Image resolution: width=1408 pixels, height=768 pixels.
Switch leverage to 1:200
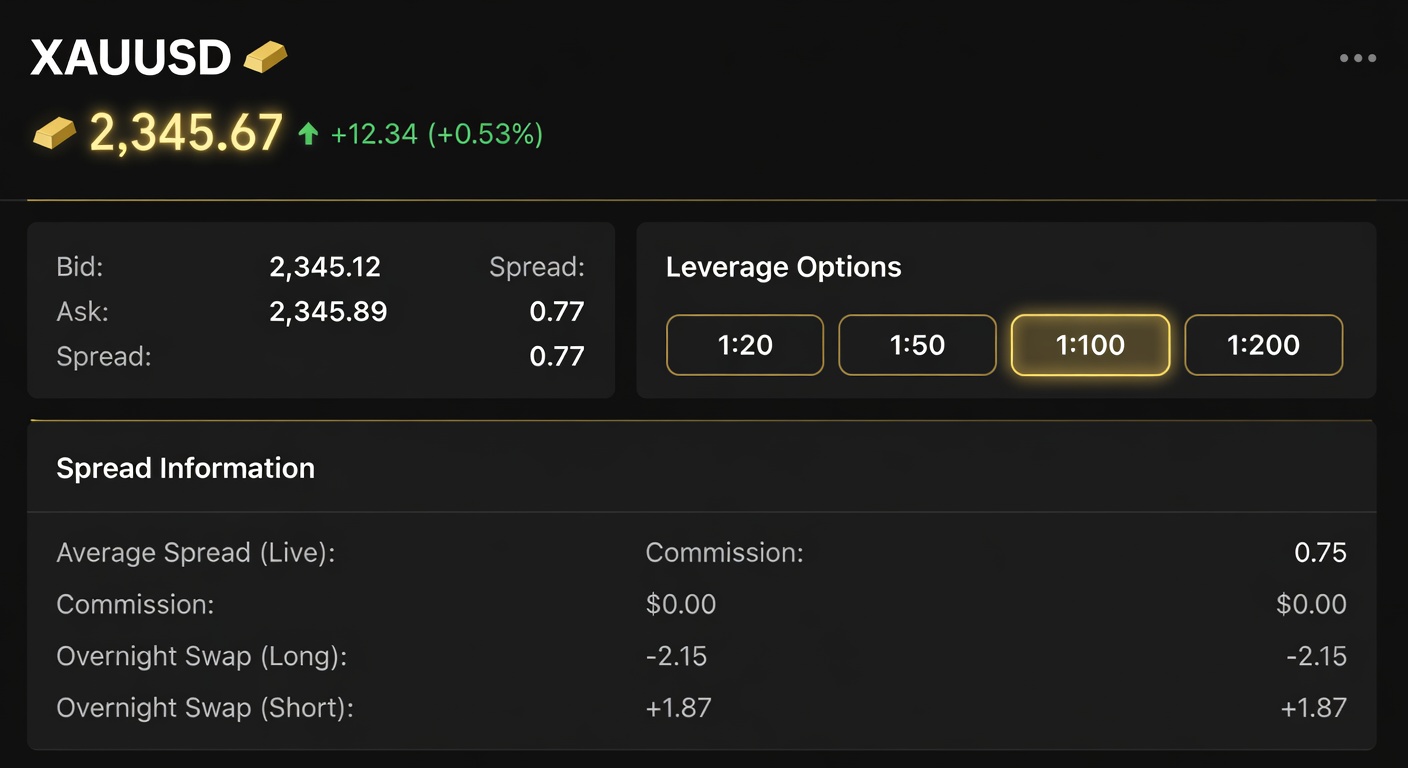(x=1263, y=344)
